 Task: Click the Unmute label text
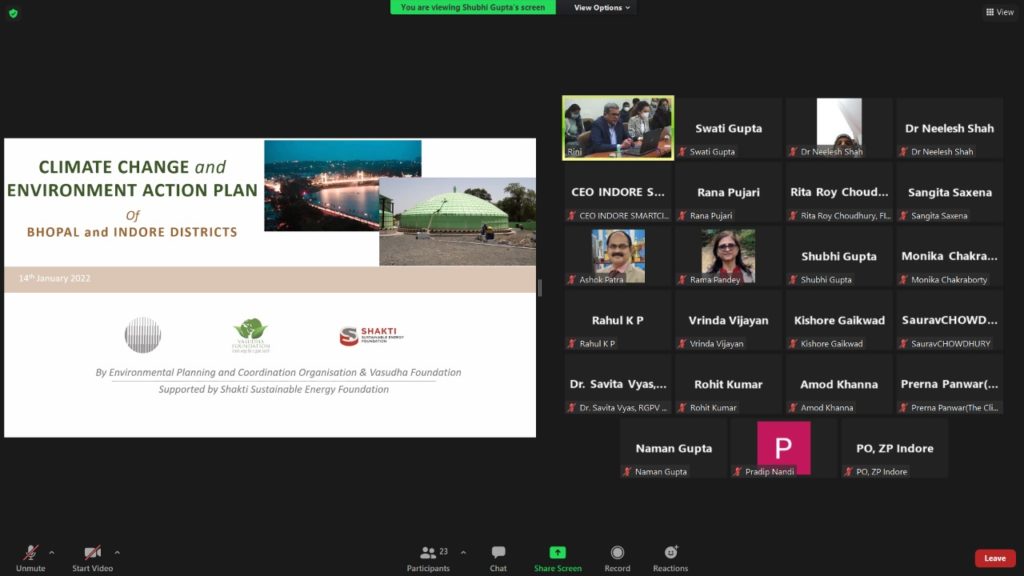tap(31, 568)
